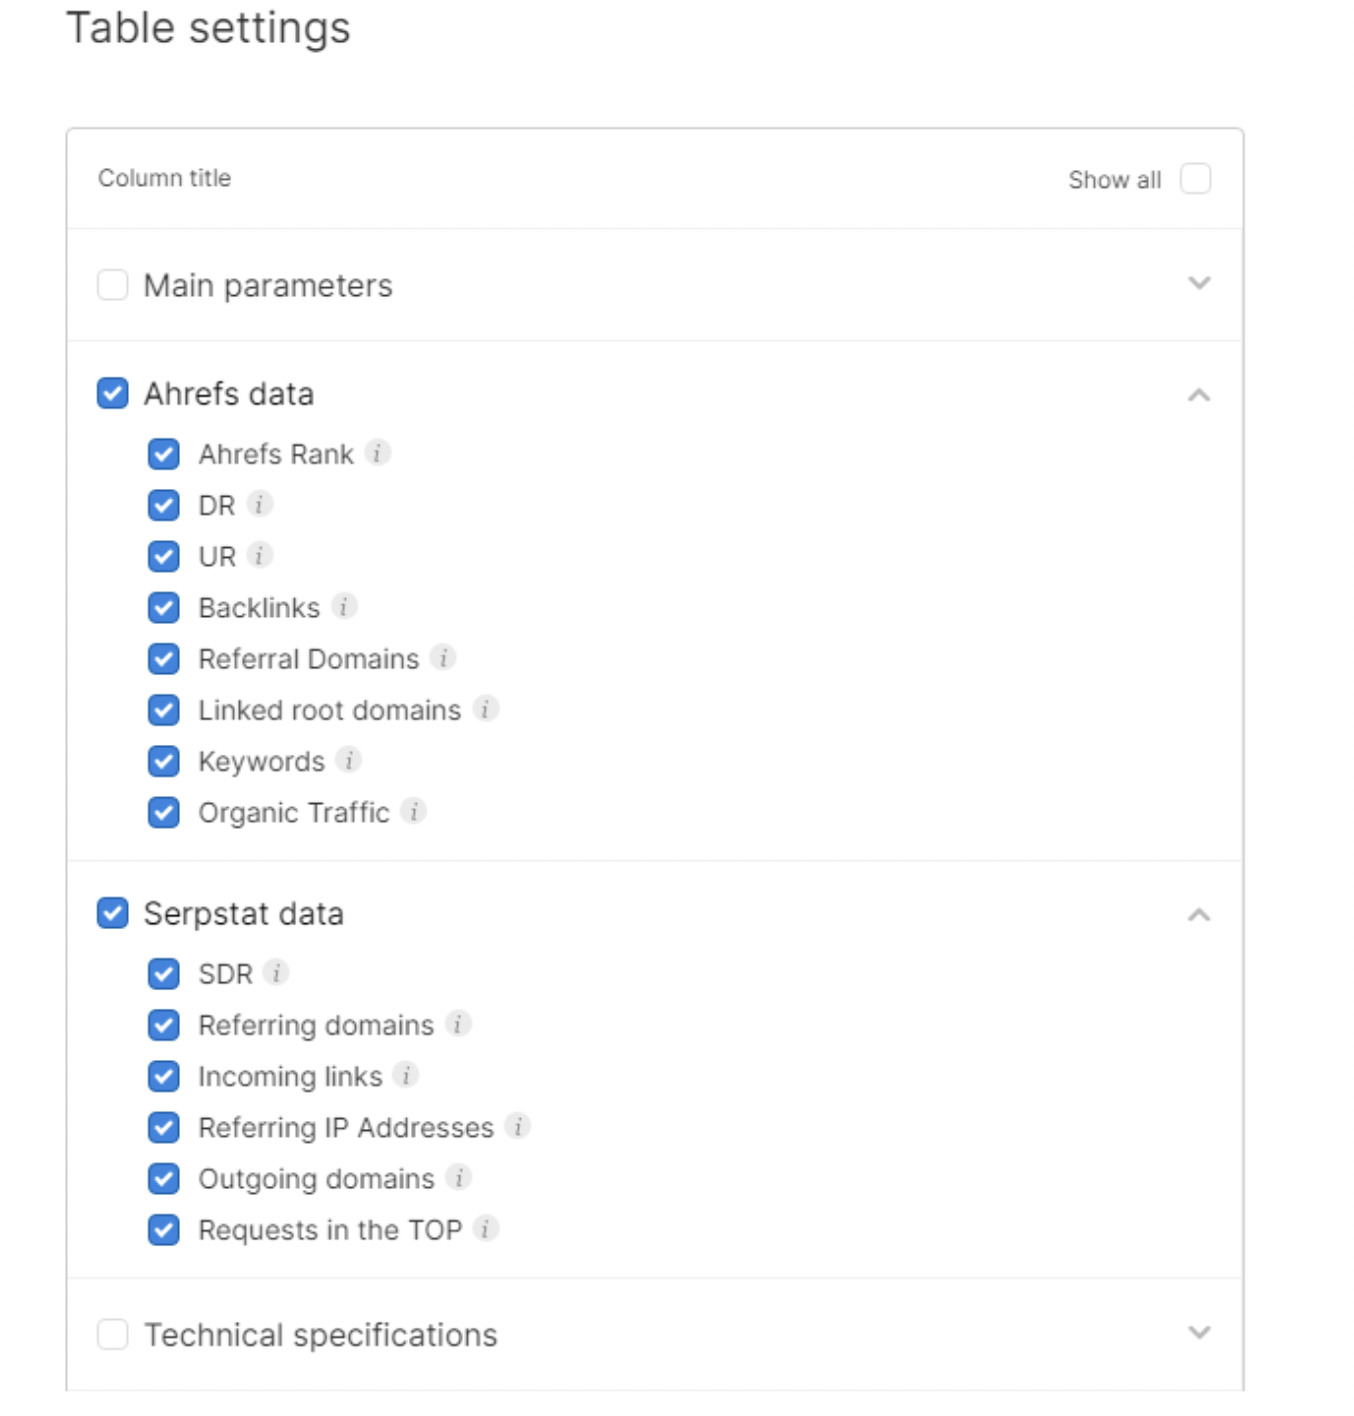Screen dimensions: 1354x1416
Task: Click the Technical specifications heading
Action: tap(320, 1335)
